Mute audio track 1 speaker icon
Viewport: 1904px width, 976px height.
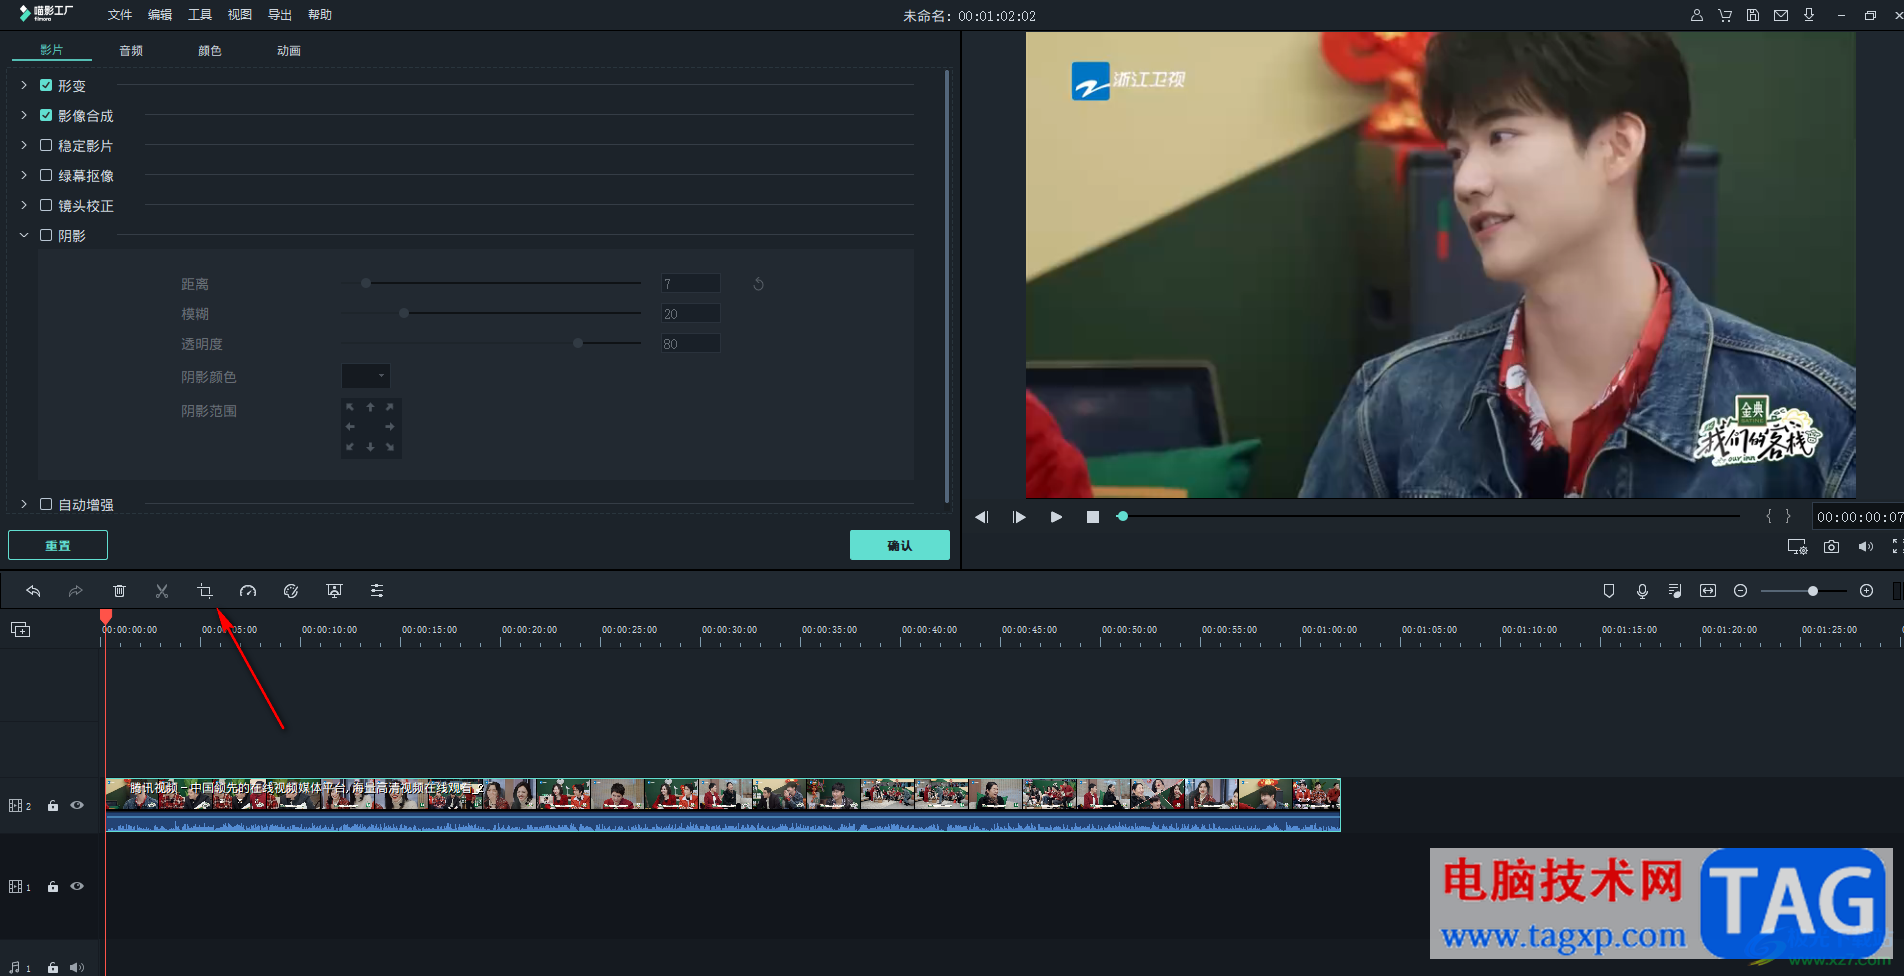[x=77, y=967]
